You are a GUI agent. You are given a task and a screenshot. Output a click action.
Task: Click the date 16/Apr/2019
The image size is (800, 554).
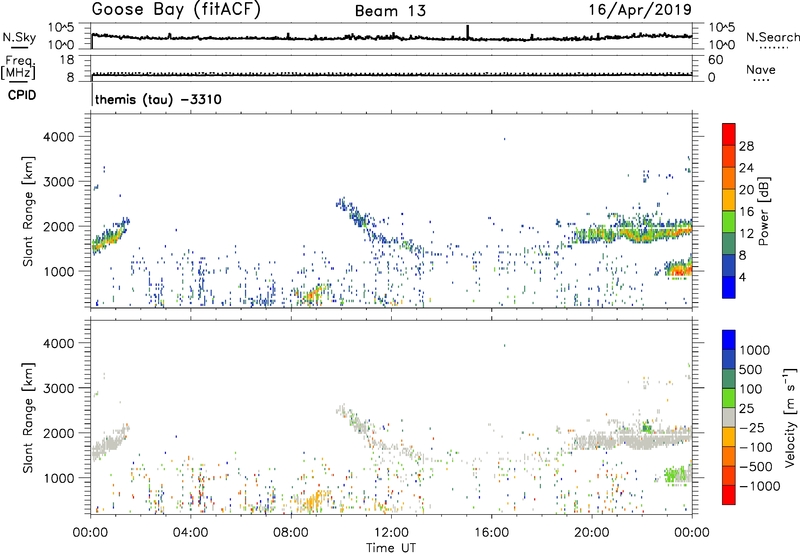coord(640,9)
